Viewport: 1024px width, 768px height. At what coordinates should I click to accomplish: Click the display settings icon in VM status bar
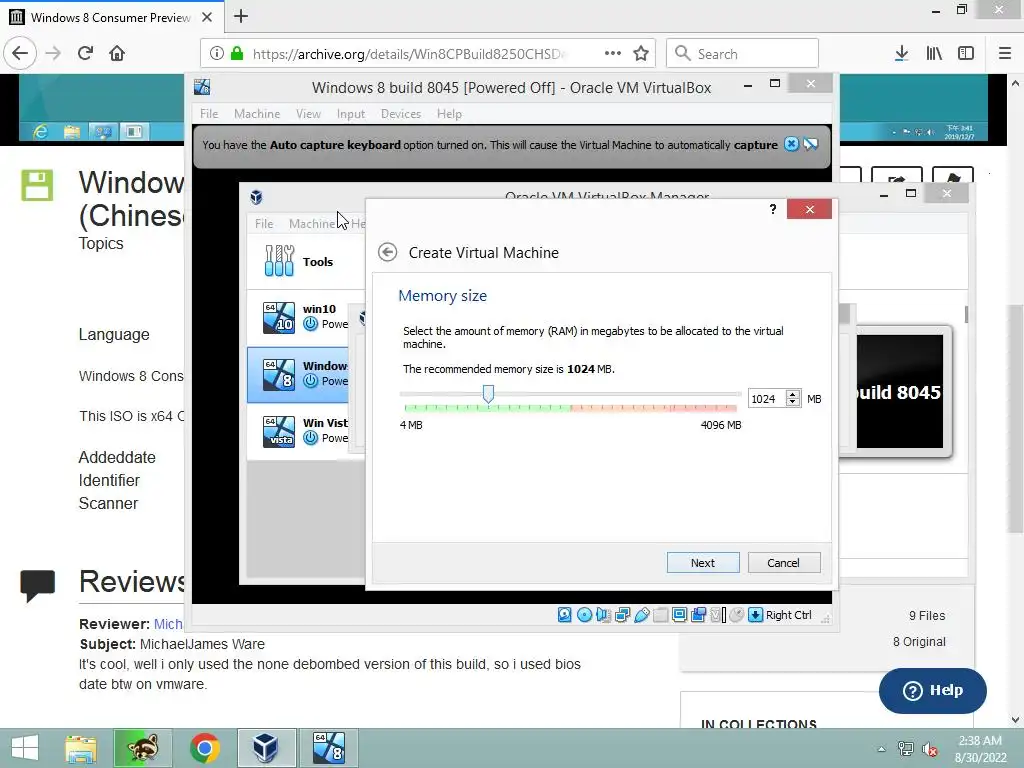tap(679, 615)
